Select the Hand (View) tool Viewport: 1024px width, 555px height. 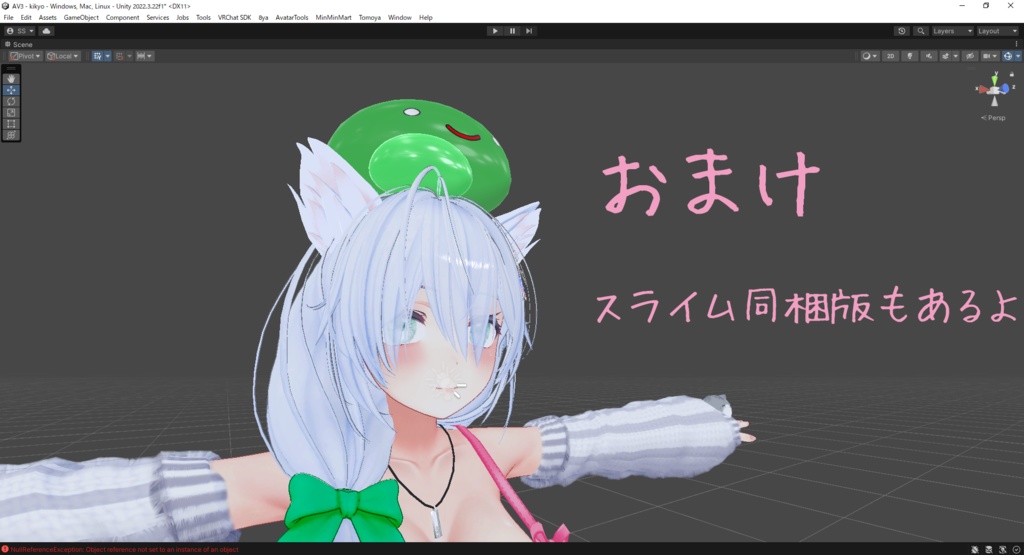tap(11, 78)
